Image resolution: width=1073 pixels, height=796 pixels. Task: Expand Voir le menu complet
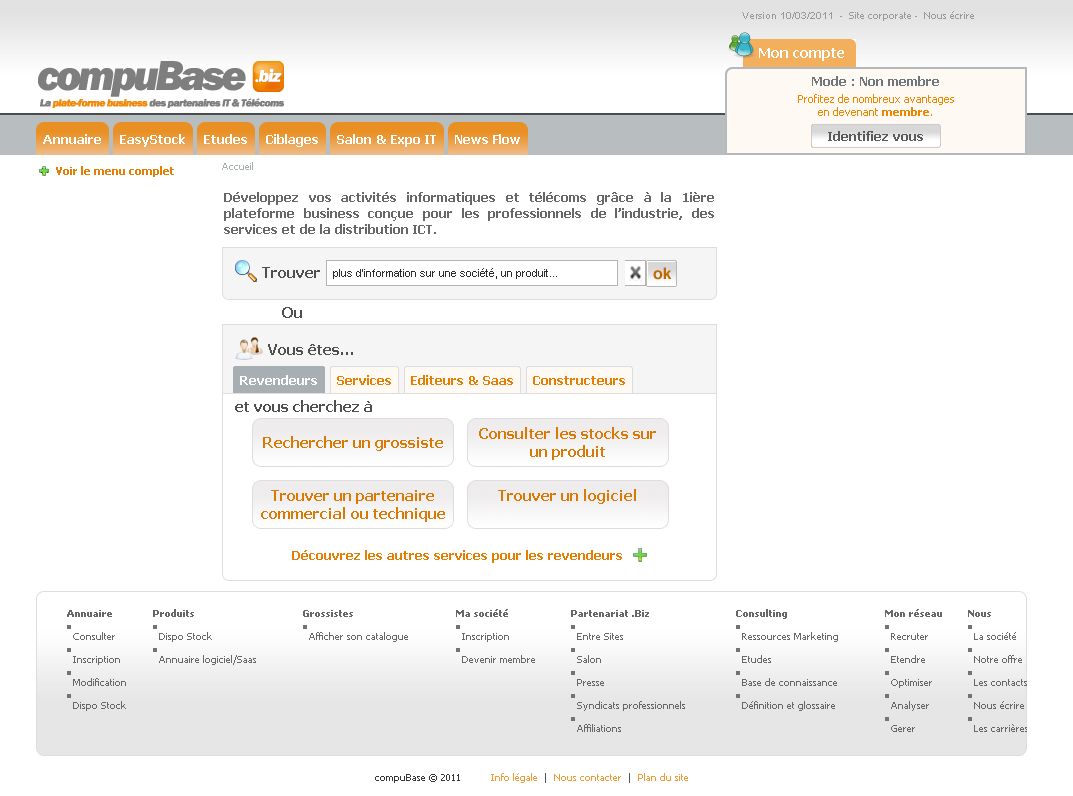tap(114, 171)
